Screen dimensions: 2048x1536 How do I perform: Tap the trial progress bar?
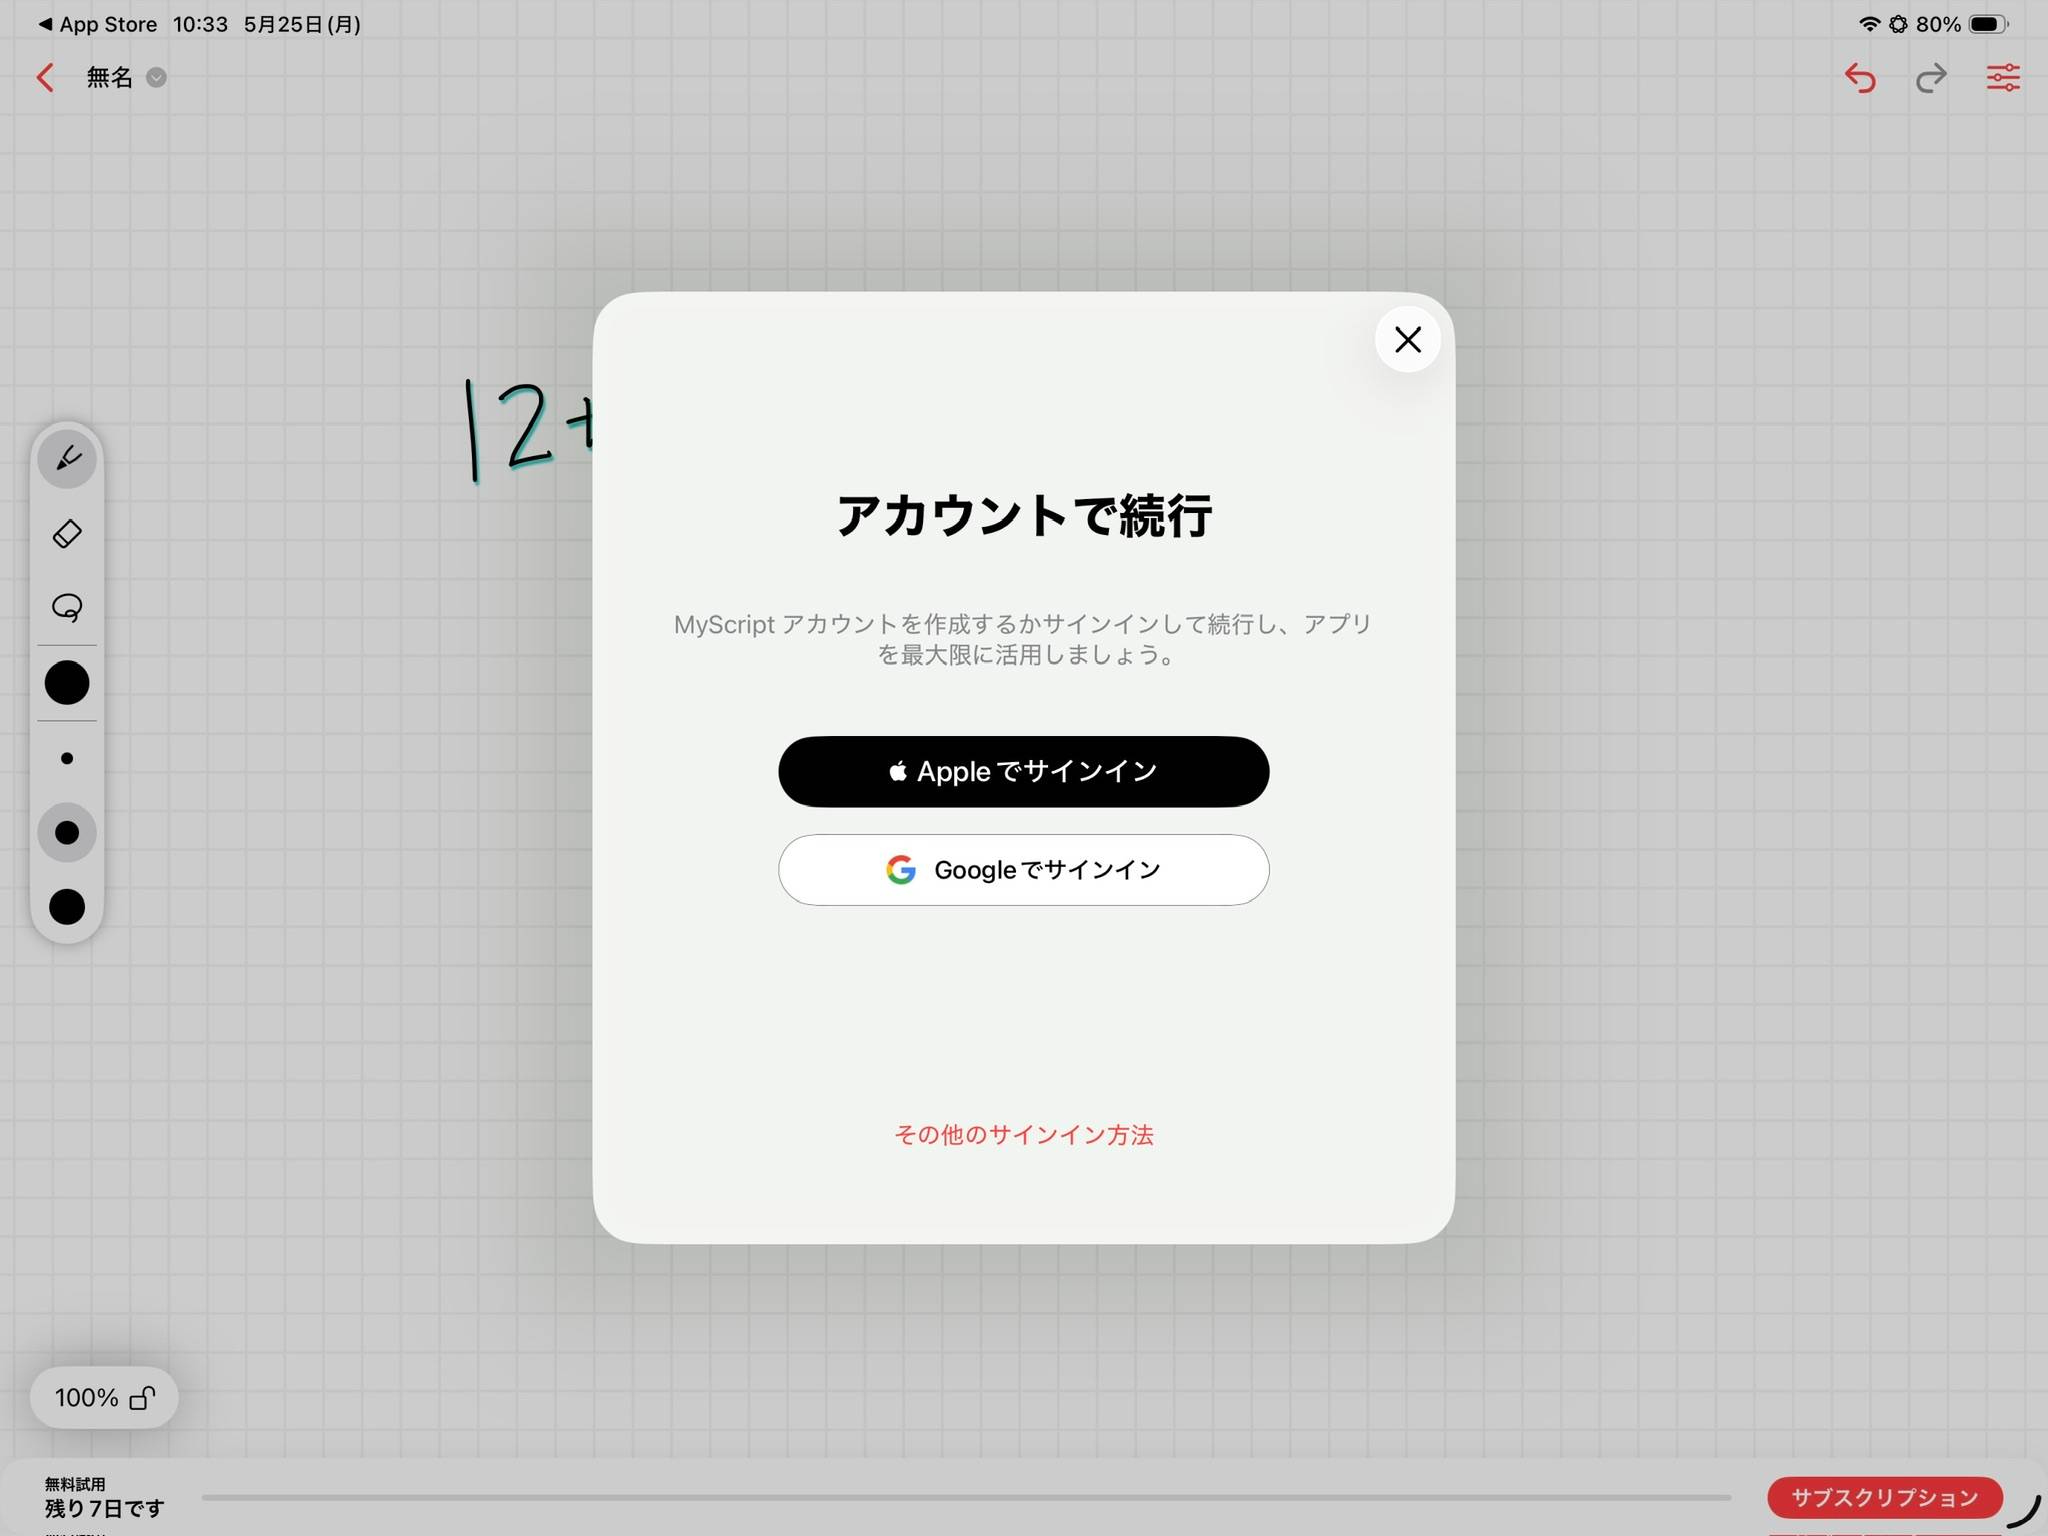tap(966, 1497)
